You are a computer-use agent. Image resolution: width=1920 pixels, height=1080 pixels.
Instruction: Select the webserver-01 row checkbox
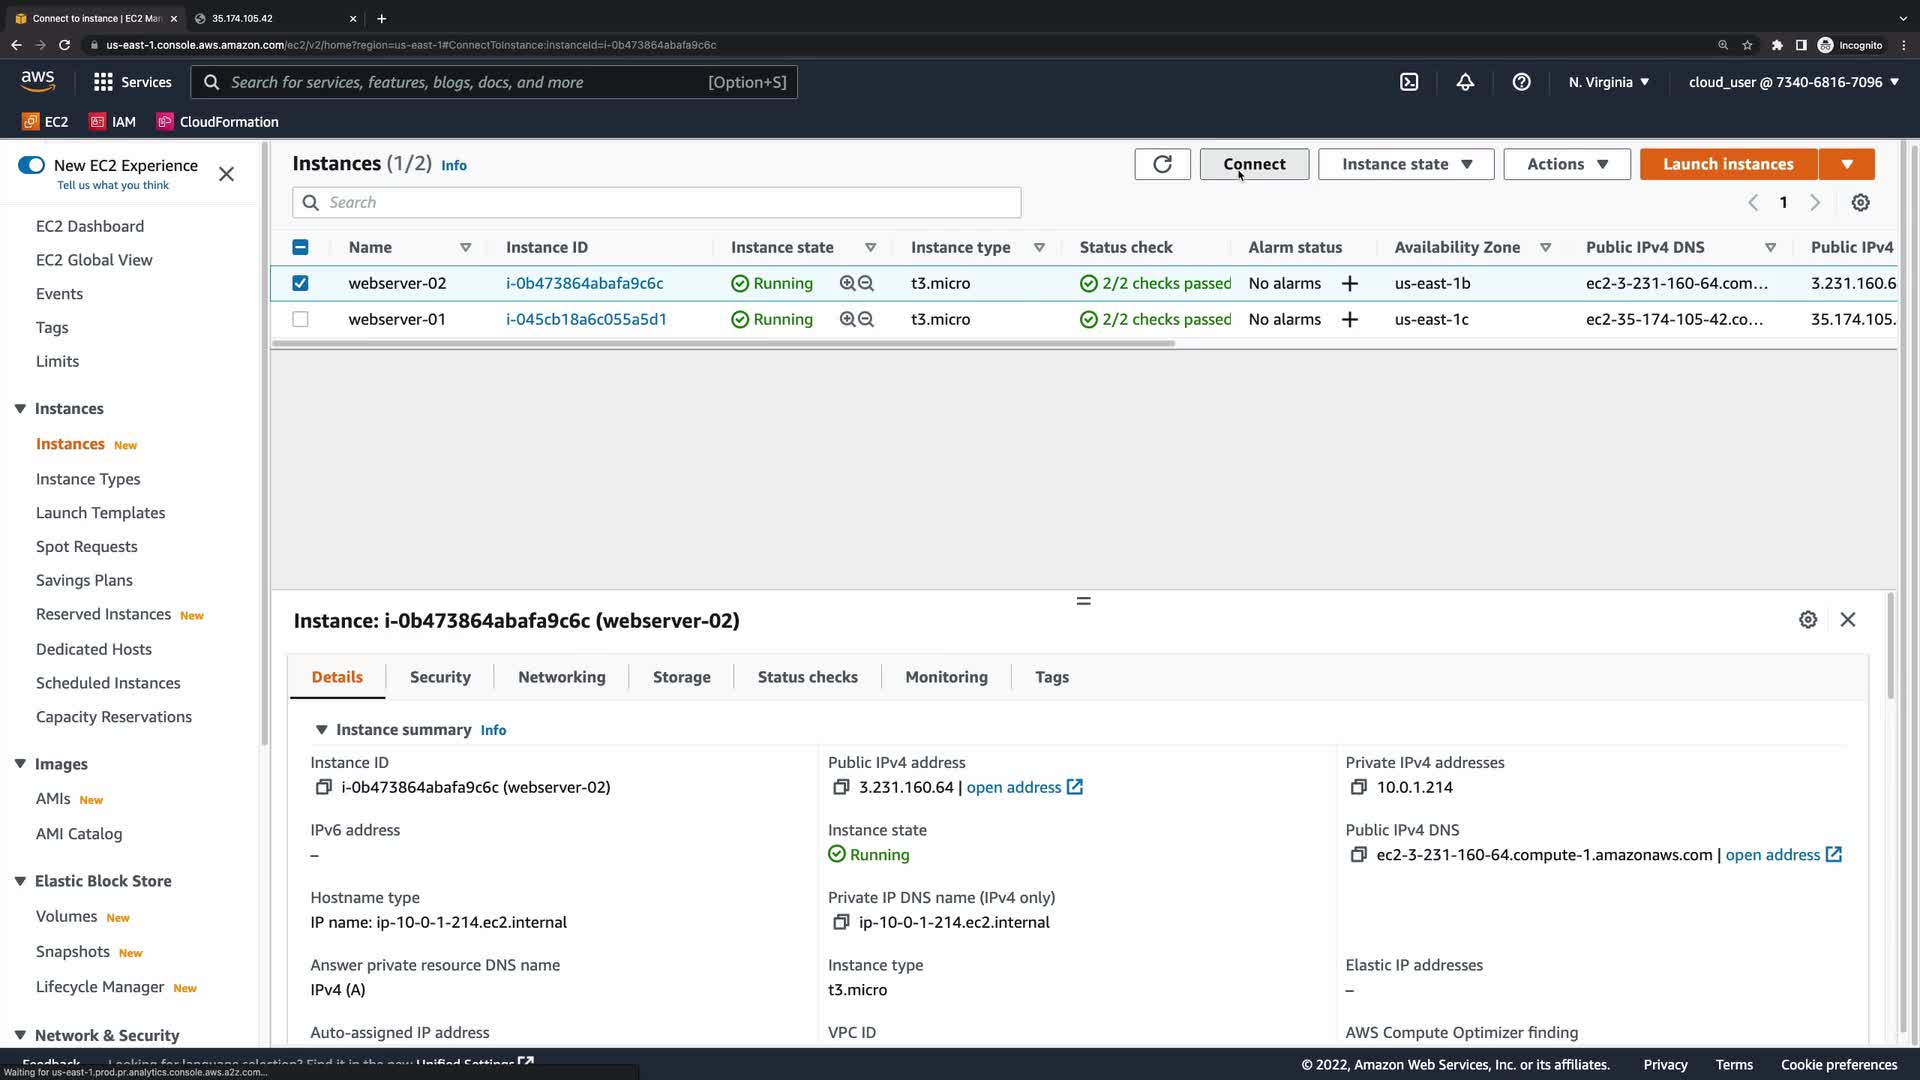click(300, 319)
